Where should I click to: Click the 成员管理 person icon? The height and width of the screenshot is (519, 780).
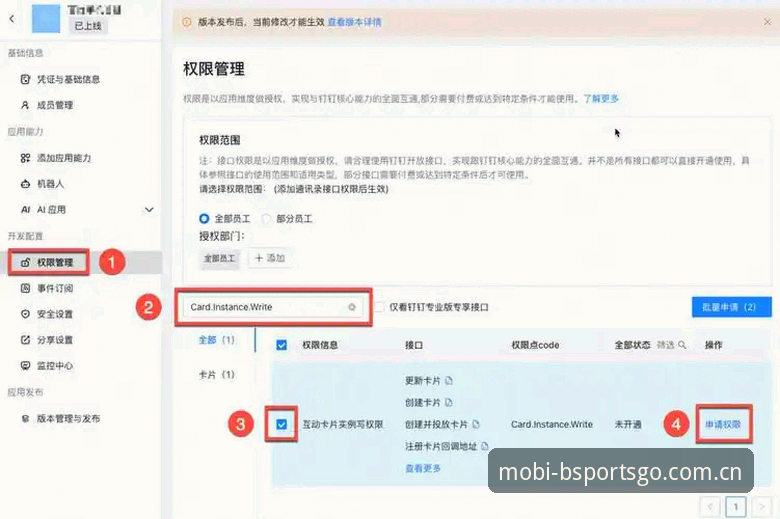(25, 105)
